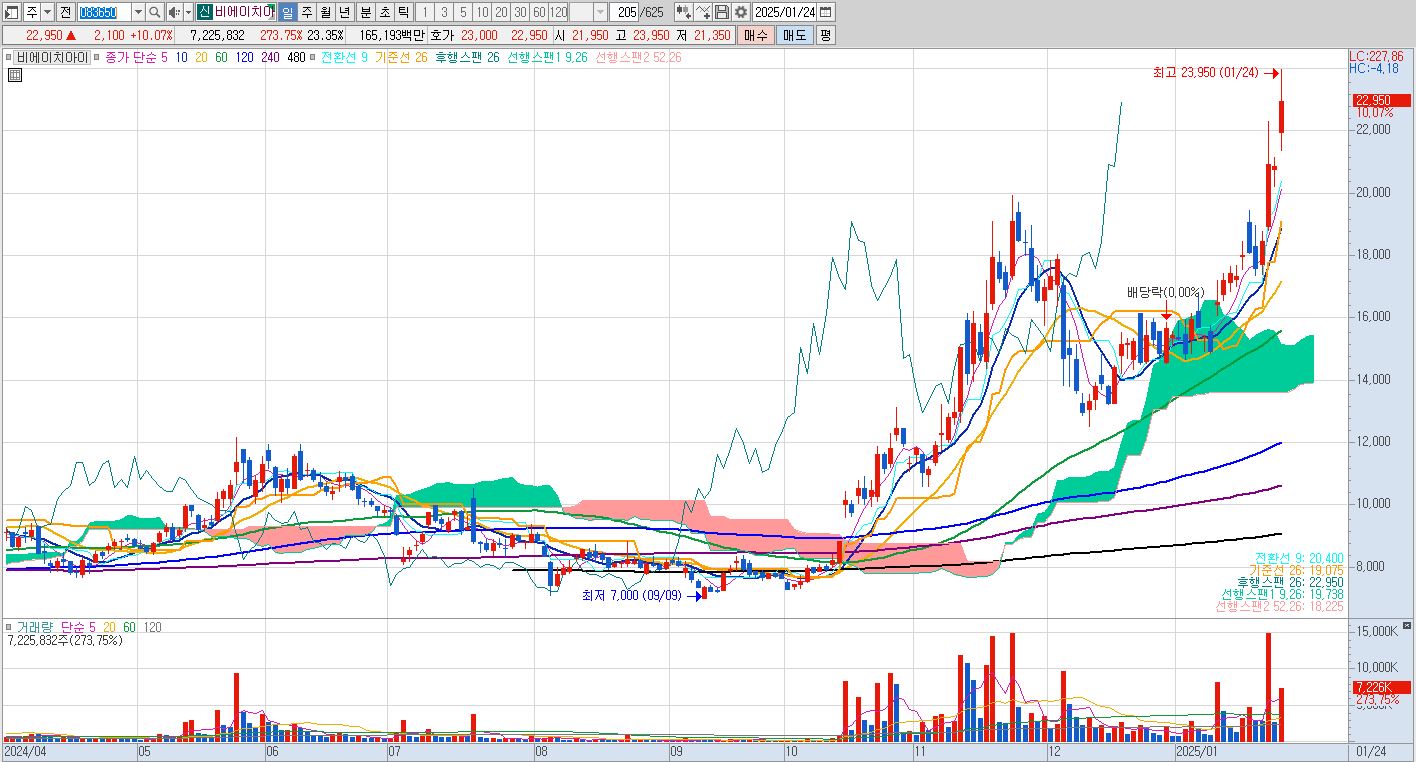Click the speaker sound icon in toolbar

pos(173,12)
